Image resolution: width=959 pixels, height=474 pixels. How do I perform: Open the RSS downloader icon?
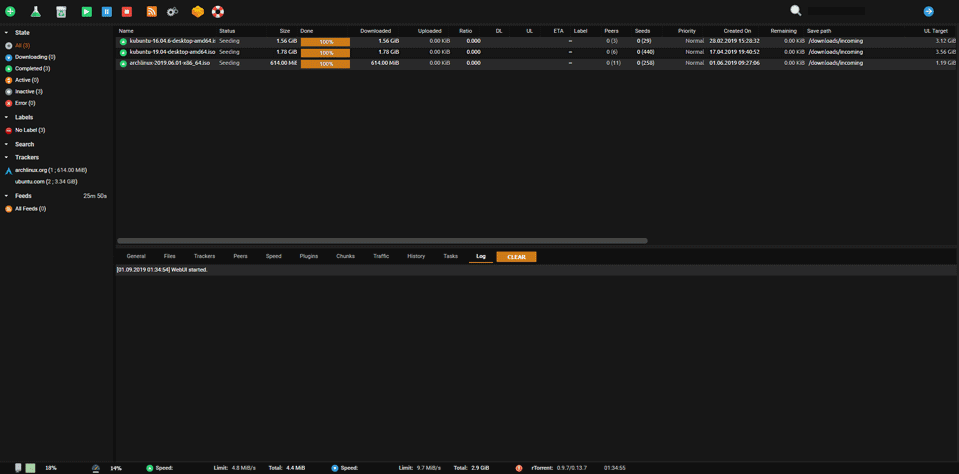(152, 12)
